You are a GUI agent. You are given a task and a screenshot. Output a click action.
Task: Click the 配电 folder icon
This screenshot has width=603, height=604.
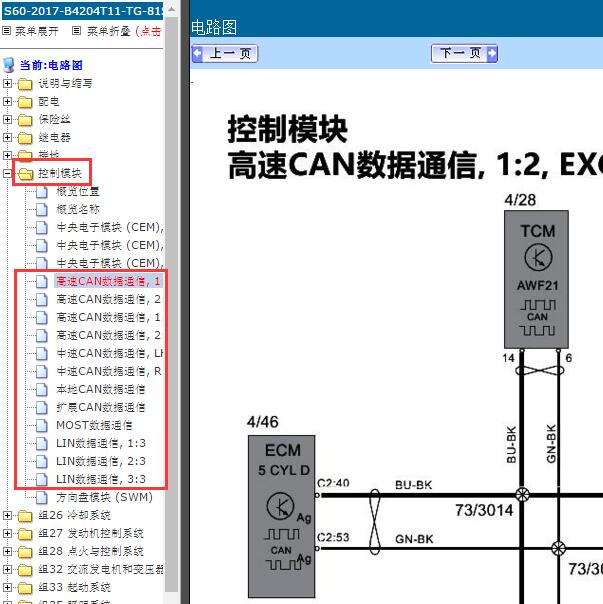[x=25, y=102]
